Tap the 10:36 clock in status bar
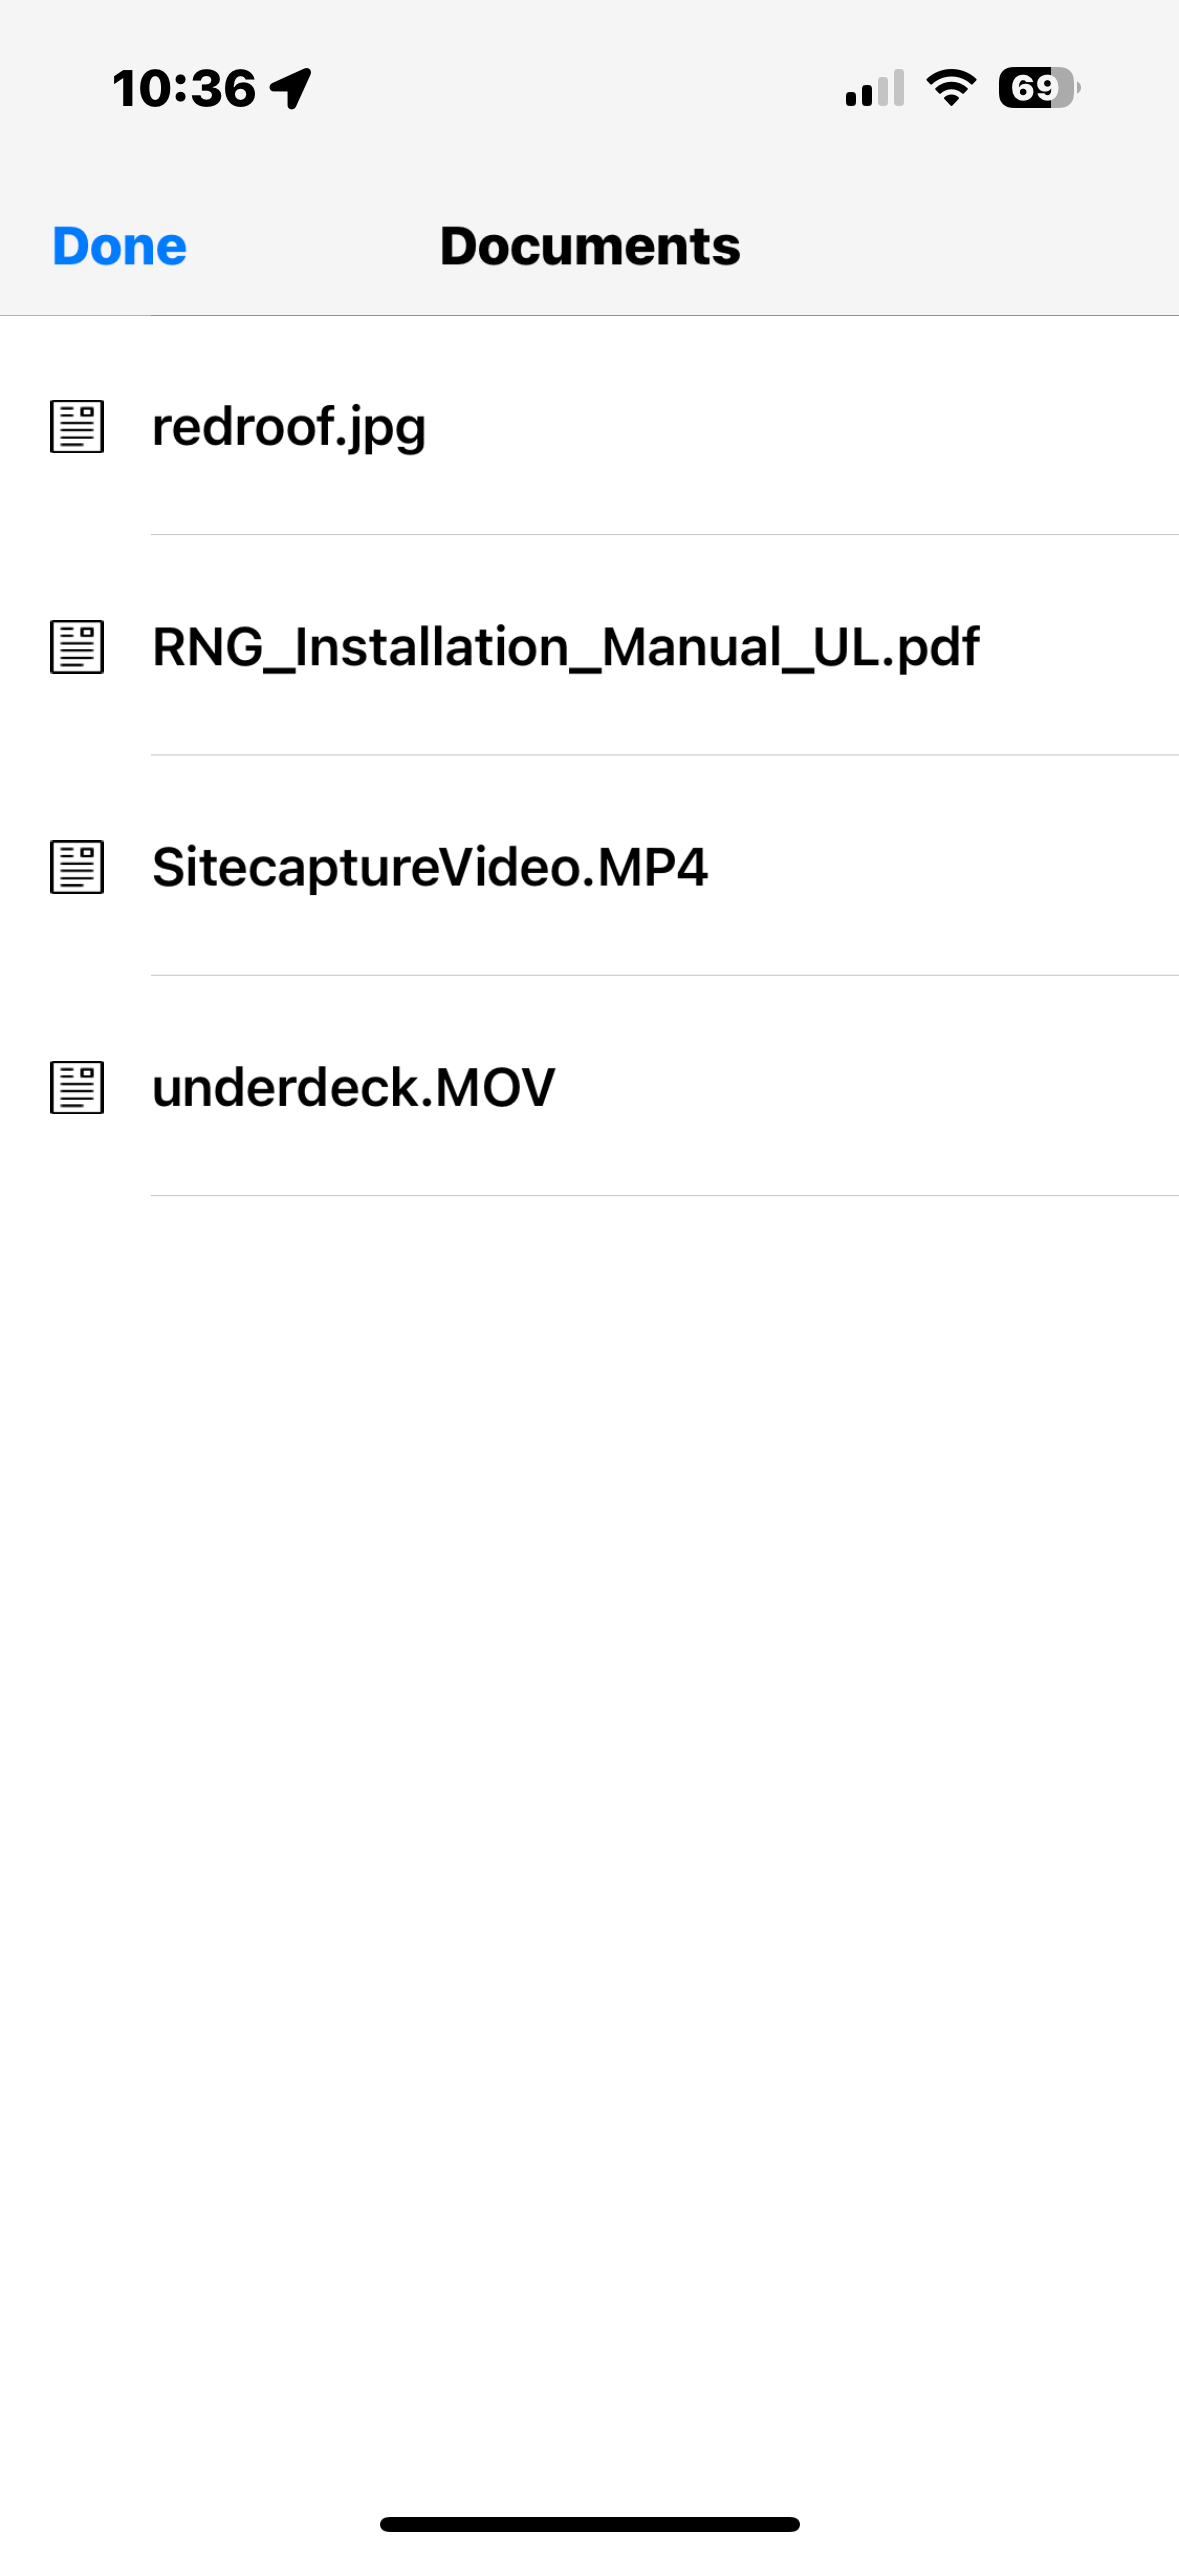This screenshot has height=2556, width=1179. (184, 88)
